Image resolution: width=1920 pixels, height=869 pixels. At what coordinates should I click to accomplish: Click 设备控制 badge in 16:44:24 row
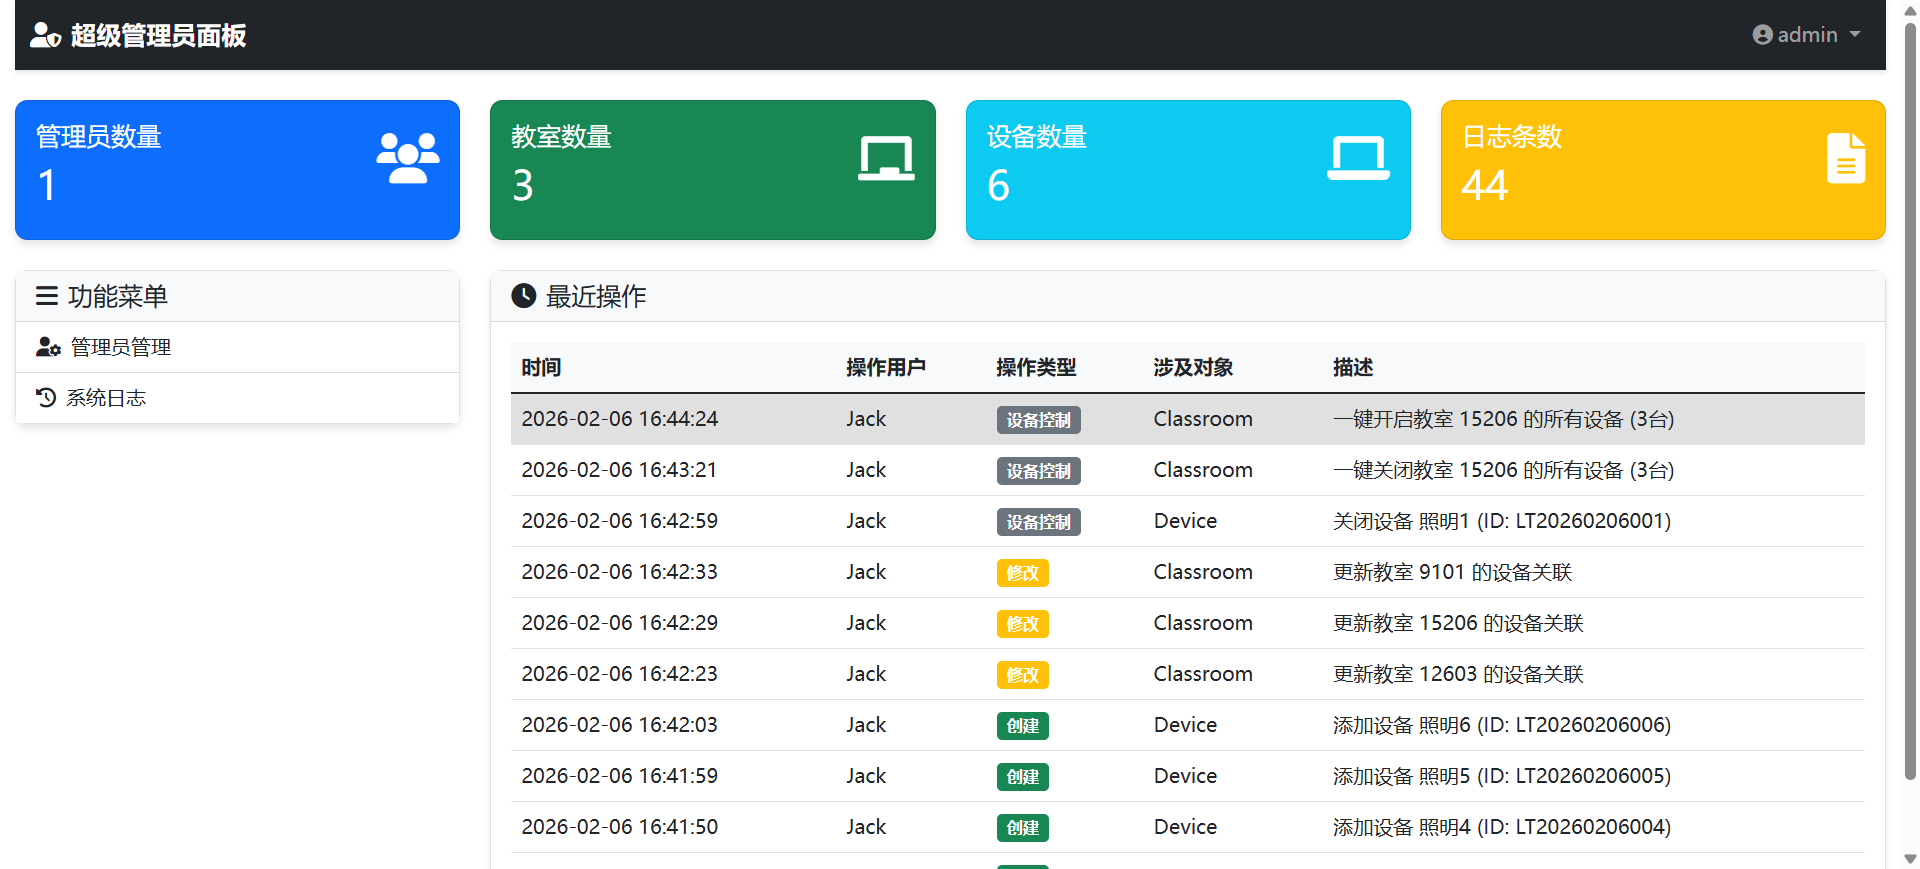click(x=1038, y=420)
